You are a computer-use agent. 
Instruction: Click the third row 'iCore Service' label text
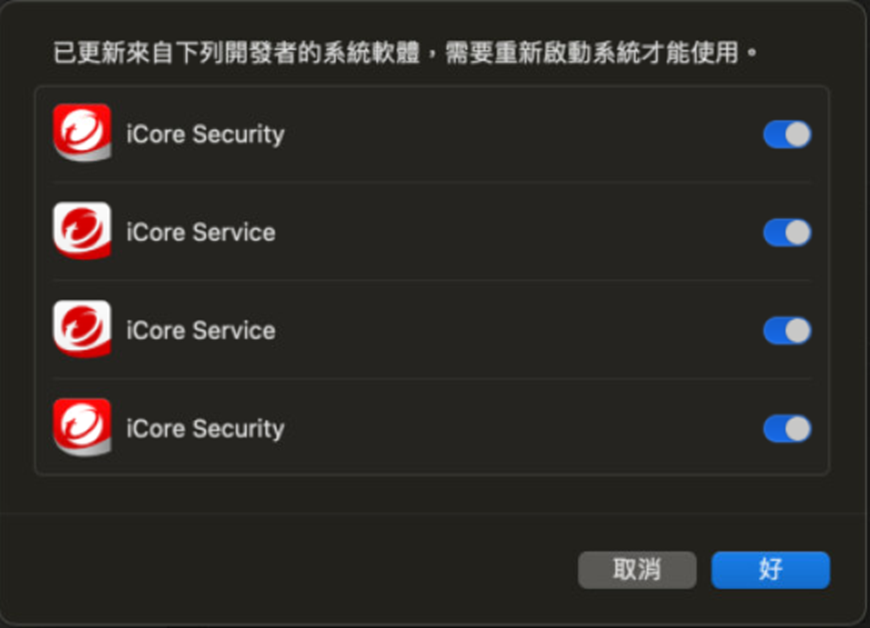(200, 330)
